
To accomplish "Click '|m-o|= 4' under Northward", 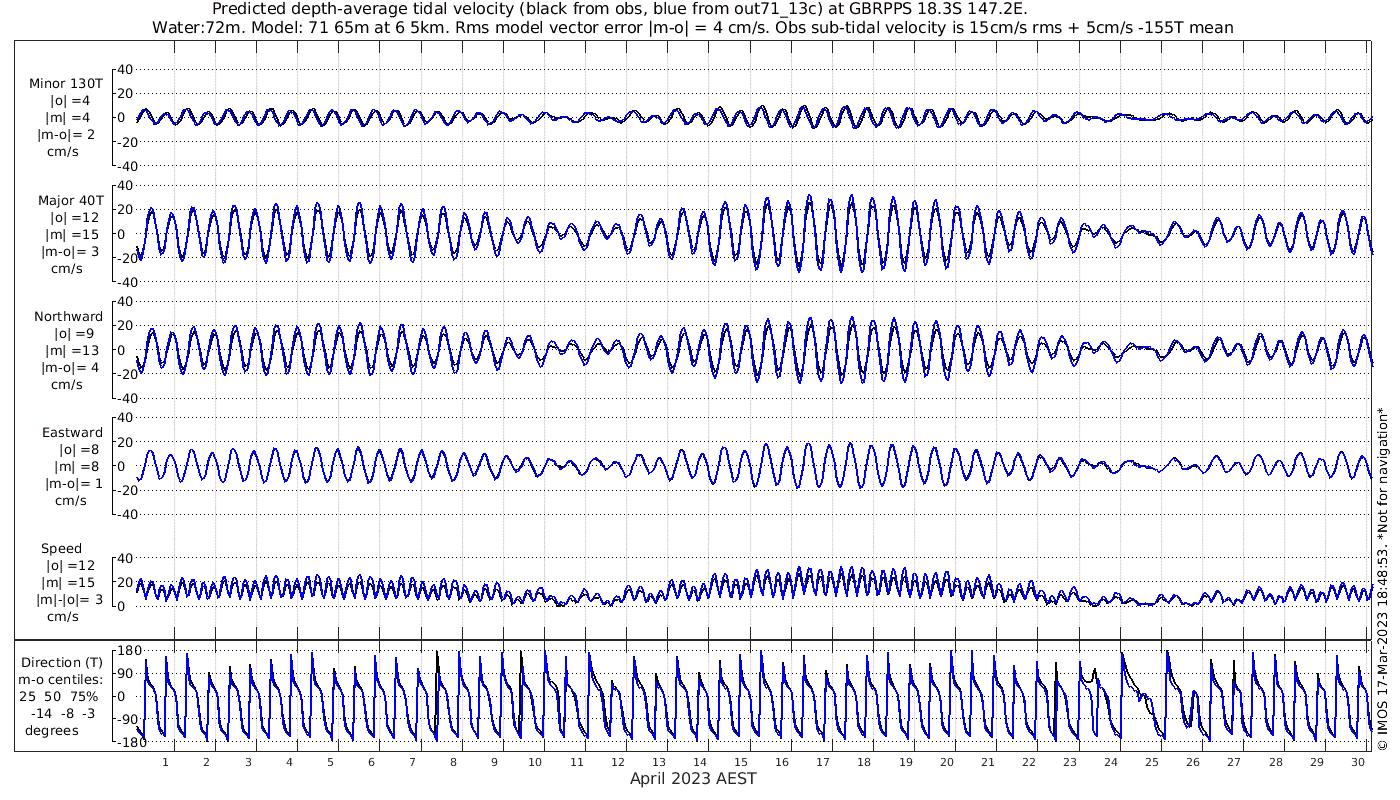I will [x=70, y=367].
